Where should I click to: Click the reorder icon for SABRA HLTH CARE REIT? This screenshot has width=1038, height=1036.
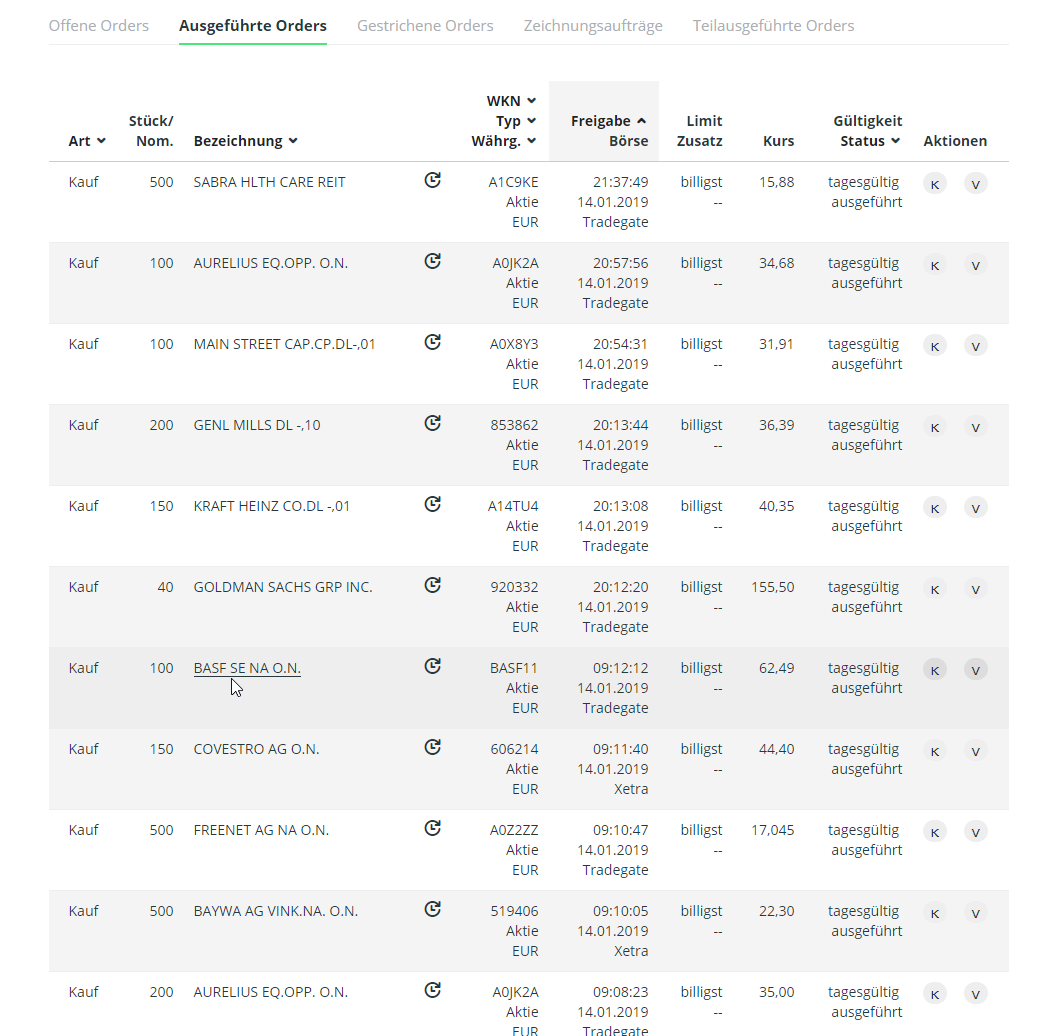432,179
